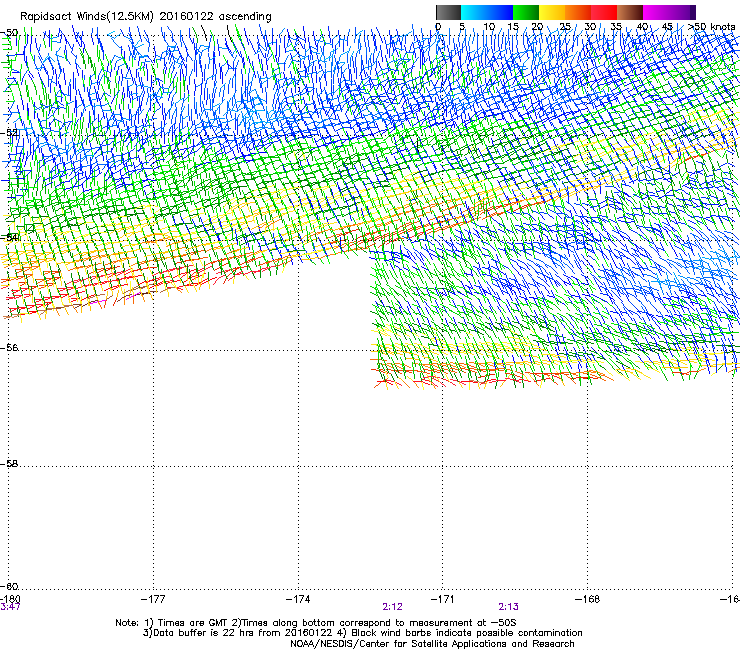
Task: Click the yellow 20-25 knots legend swatch
Action: [x=552, y=12]
